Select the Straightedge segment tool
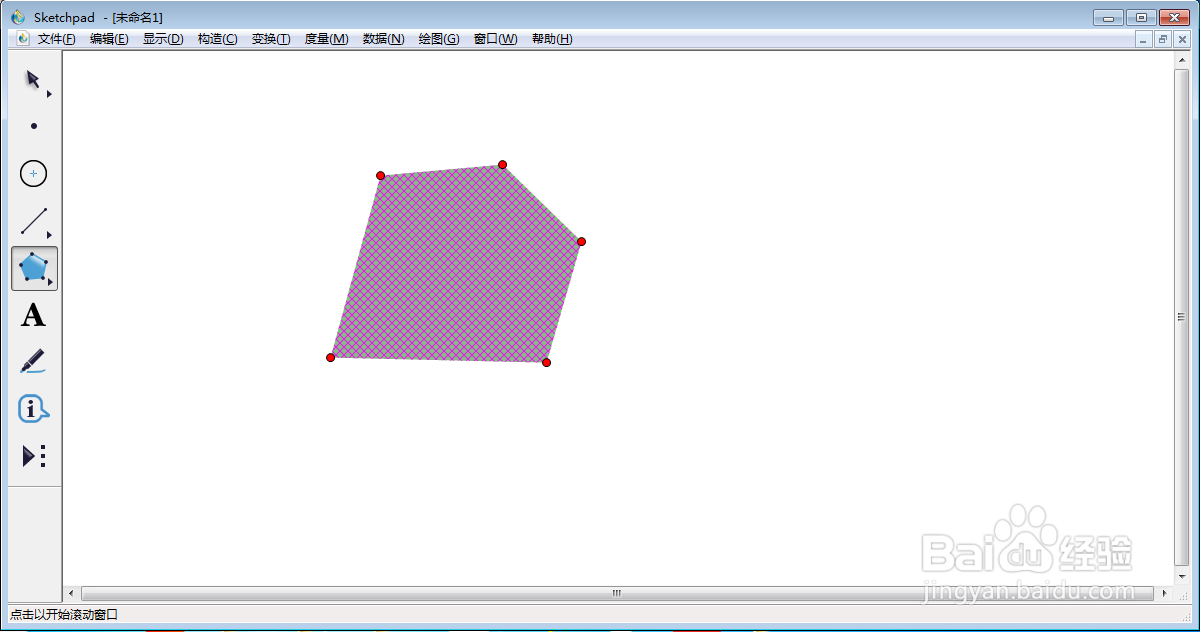The height and width of the screenshot is (632, 1200). click(34, 221)
